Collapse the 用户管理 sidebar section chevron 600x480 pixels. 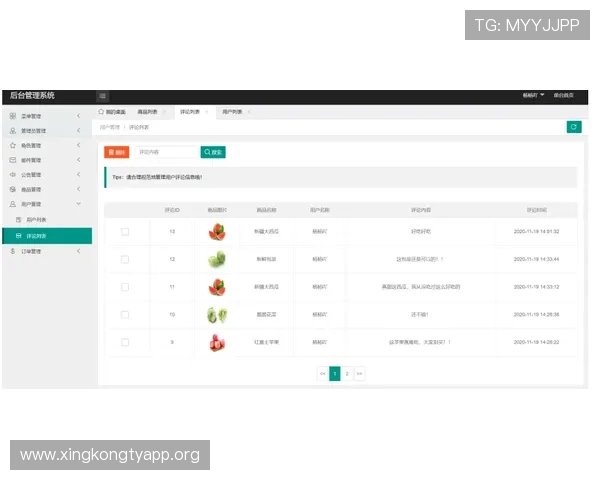coord(79,203)
